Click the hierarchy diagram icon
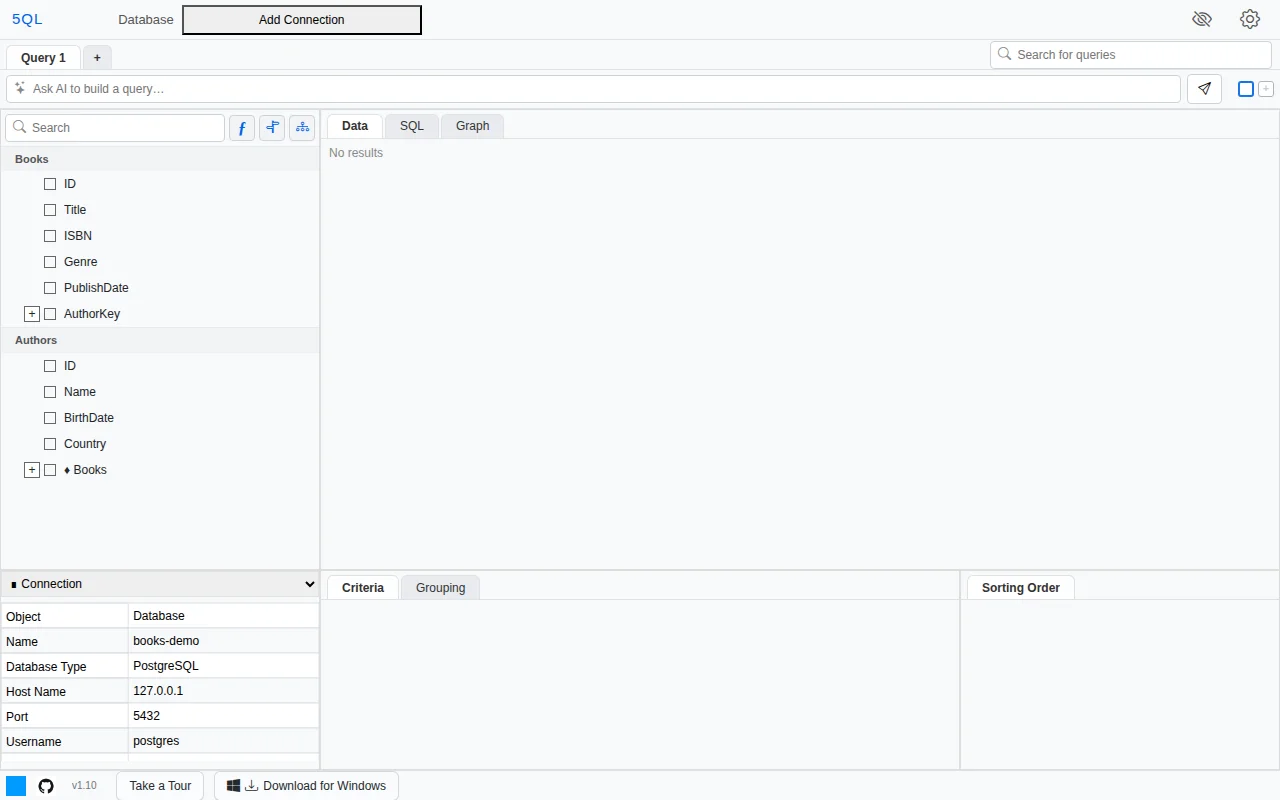The height and width of the screenshot is (800, 1280). 302,128
